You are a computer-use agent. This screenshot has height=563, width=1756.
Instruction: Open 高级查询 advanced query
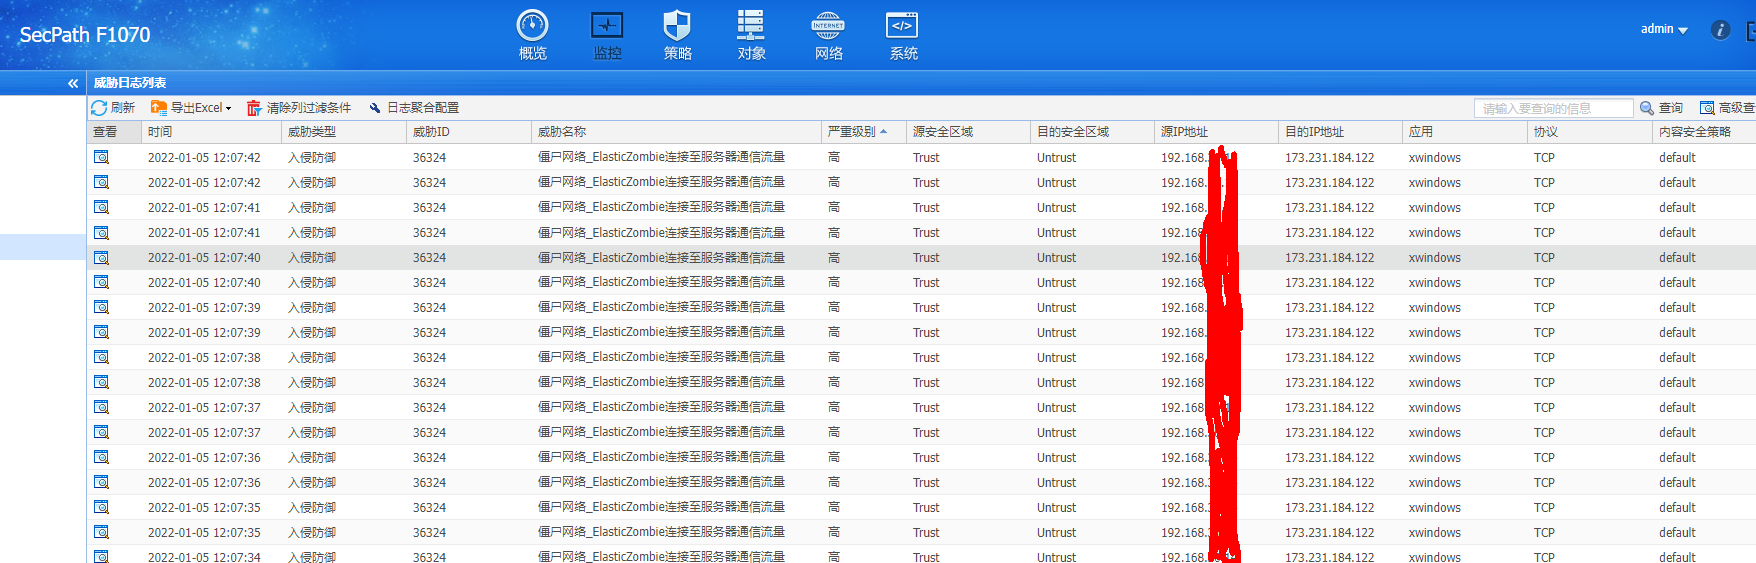1728,108
